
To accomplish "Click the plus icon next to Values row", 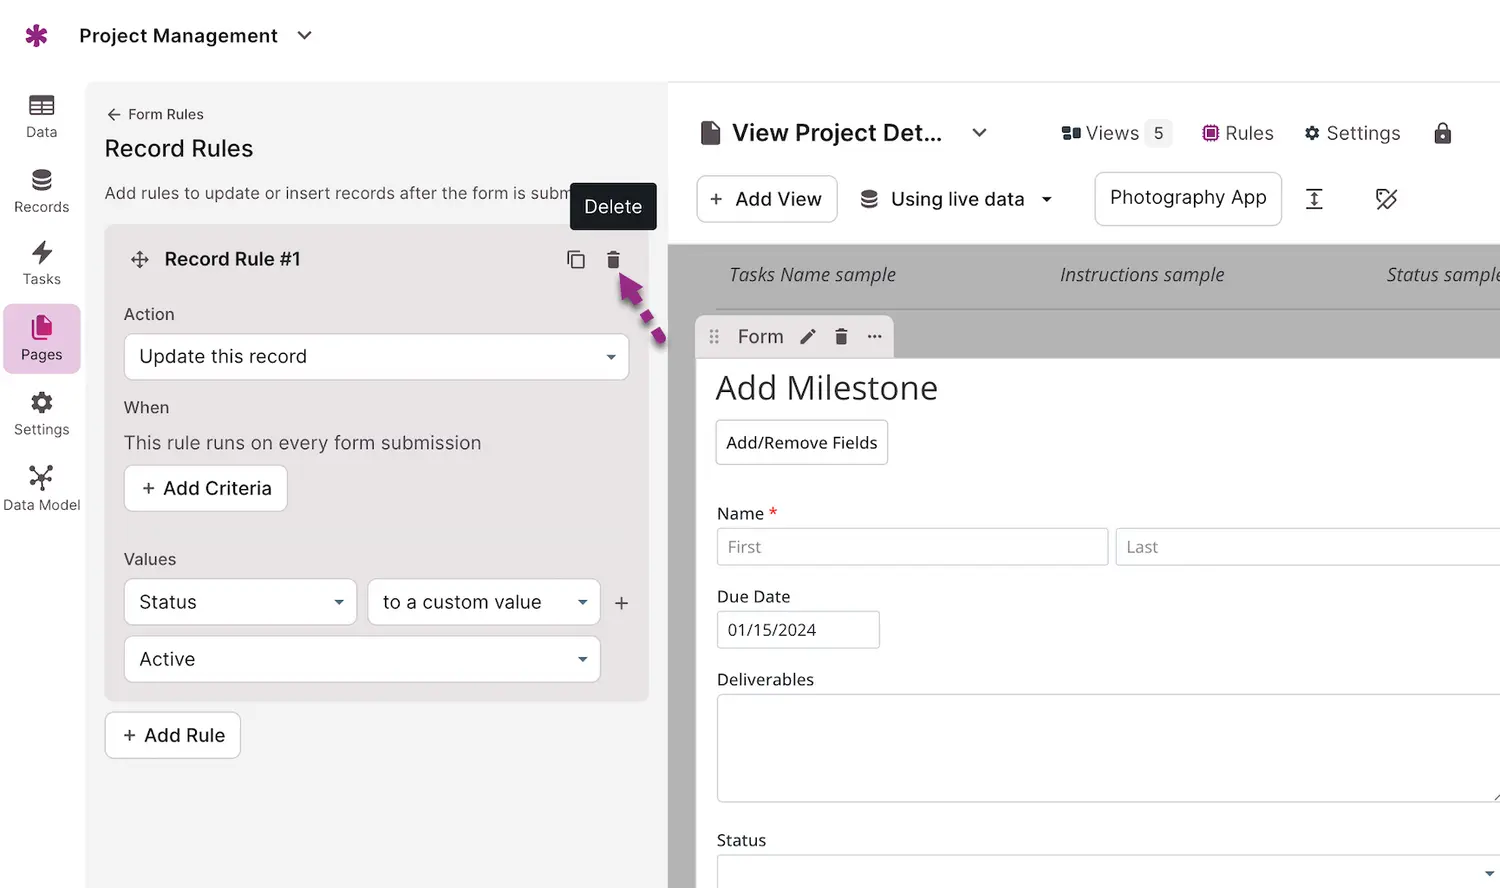I will click(621, 603).
